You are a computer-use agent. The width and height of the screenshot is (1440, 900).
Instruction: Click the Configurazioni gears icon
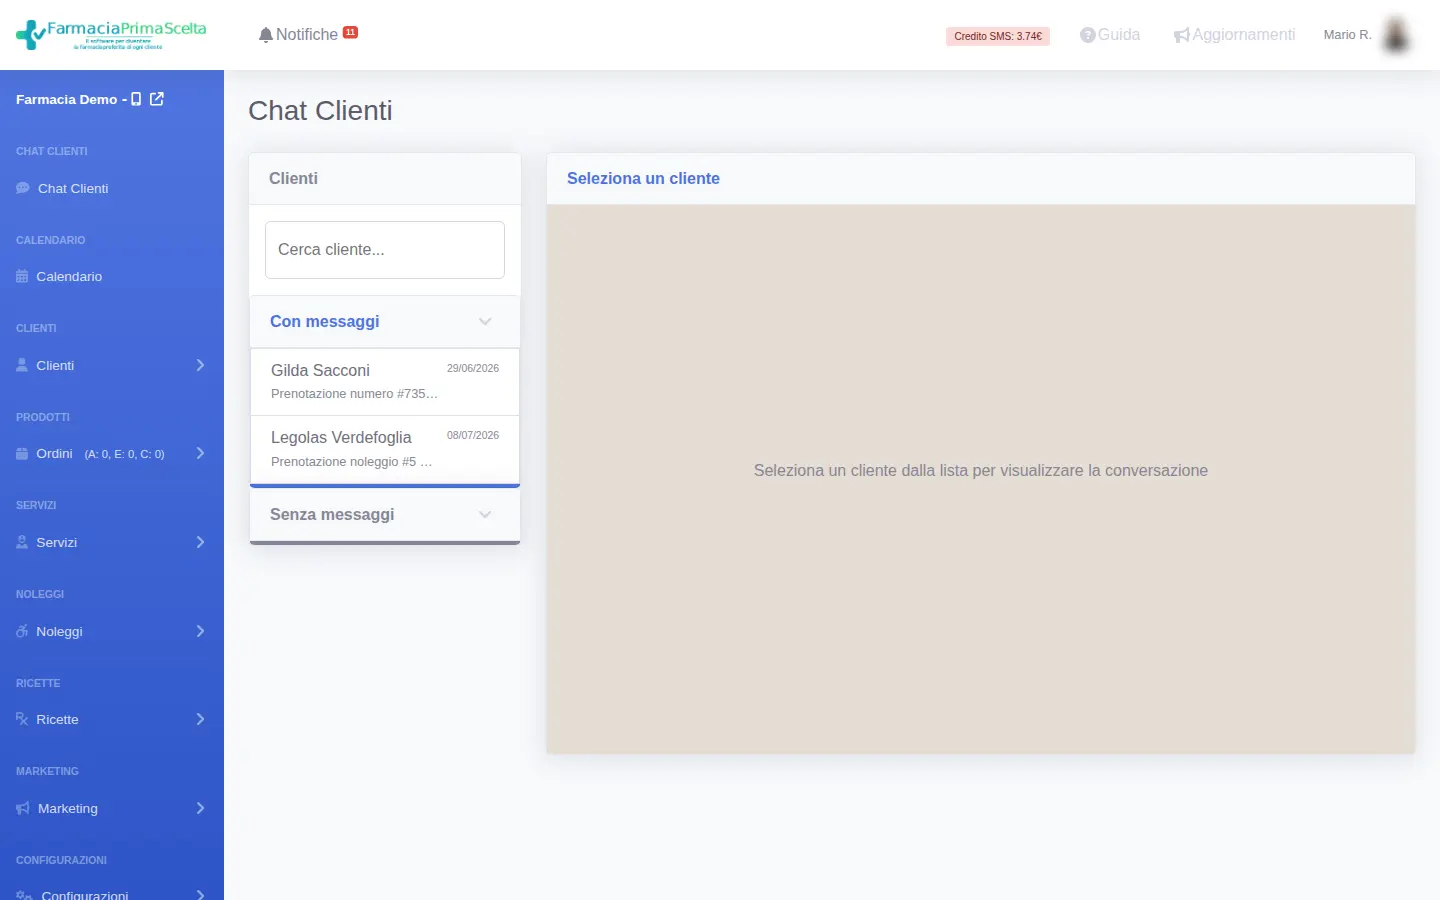coord(25,895)
